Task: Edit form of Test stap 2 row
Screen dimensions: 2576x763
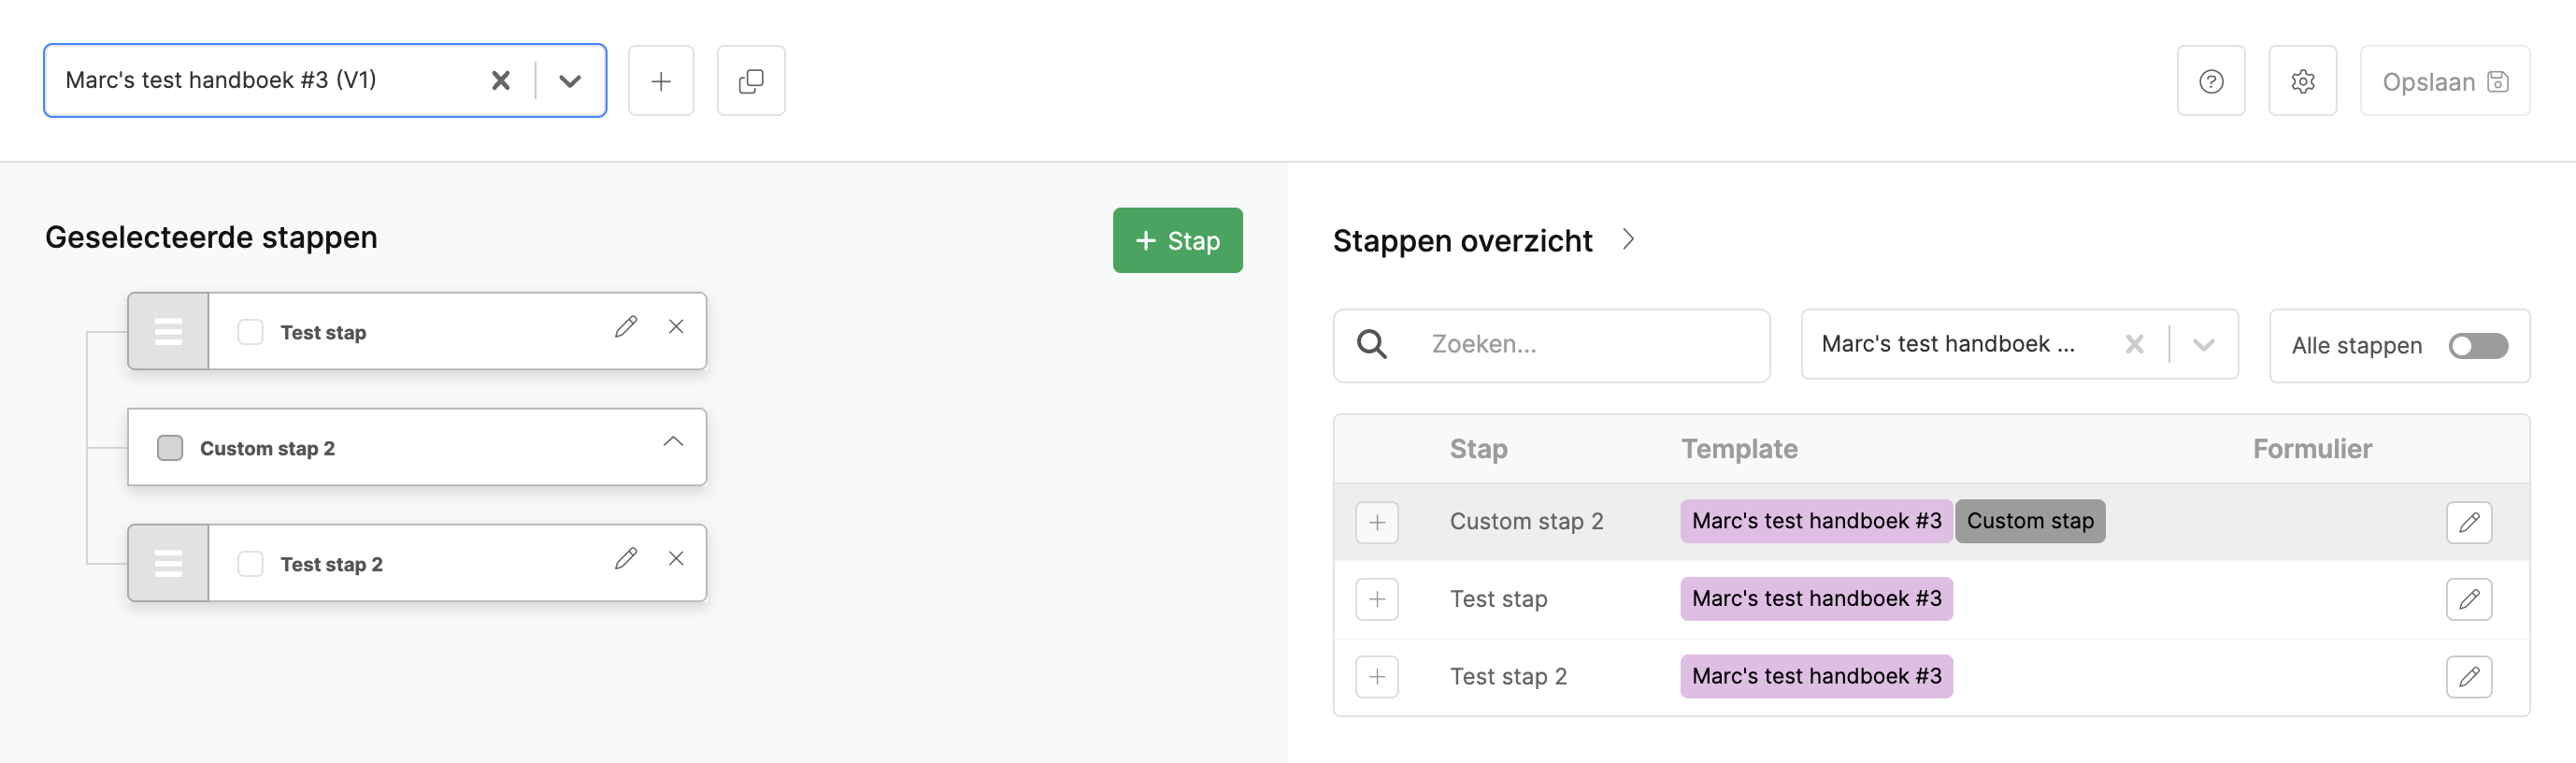Action: coord(2468,677)
